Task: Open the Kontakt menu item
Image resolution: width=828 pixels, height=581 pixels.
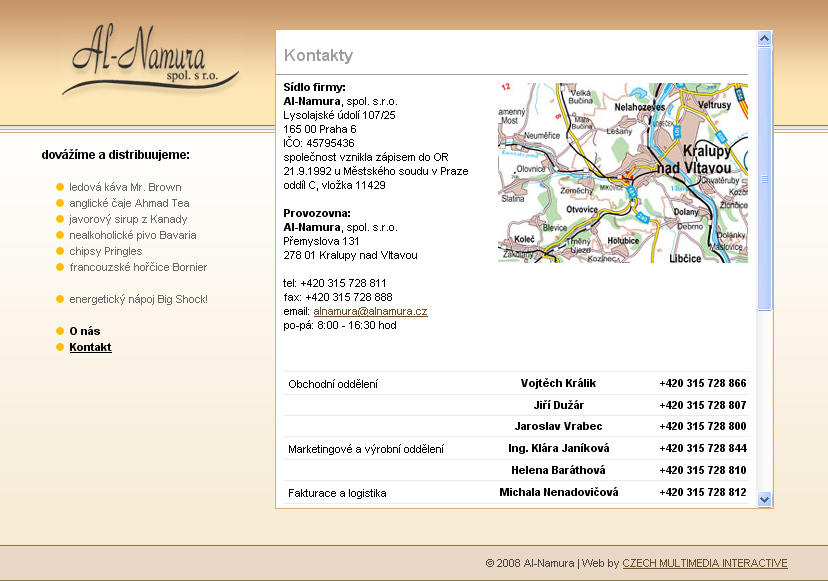Action: tap(90, 347)
